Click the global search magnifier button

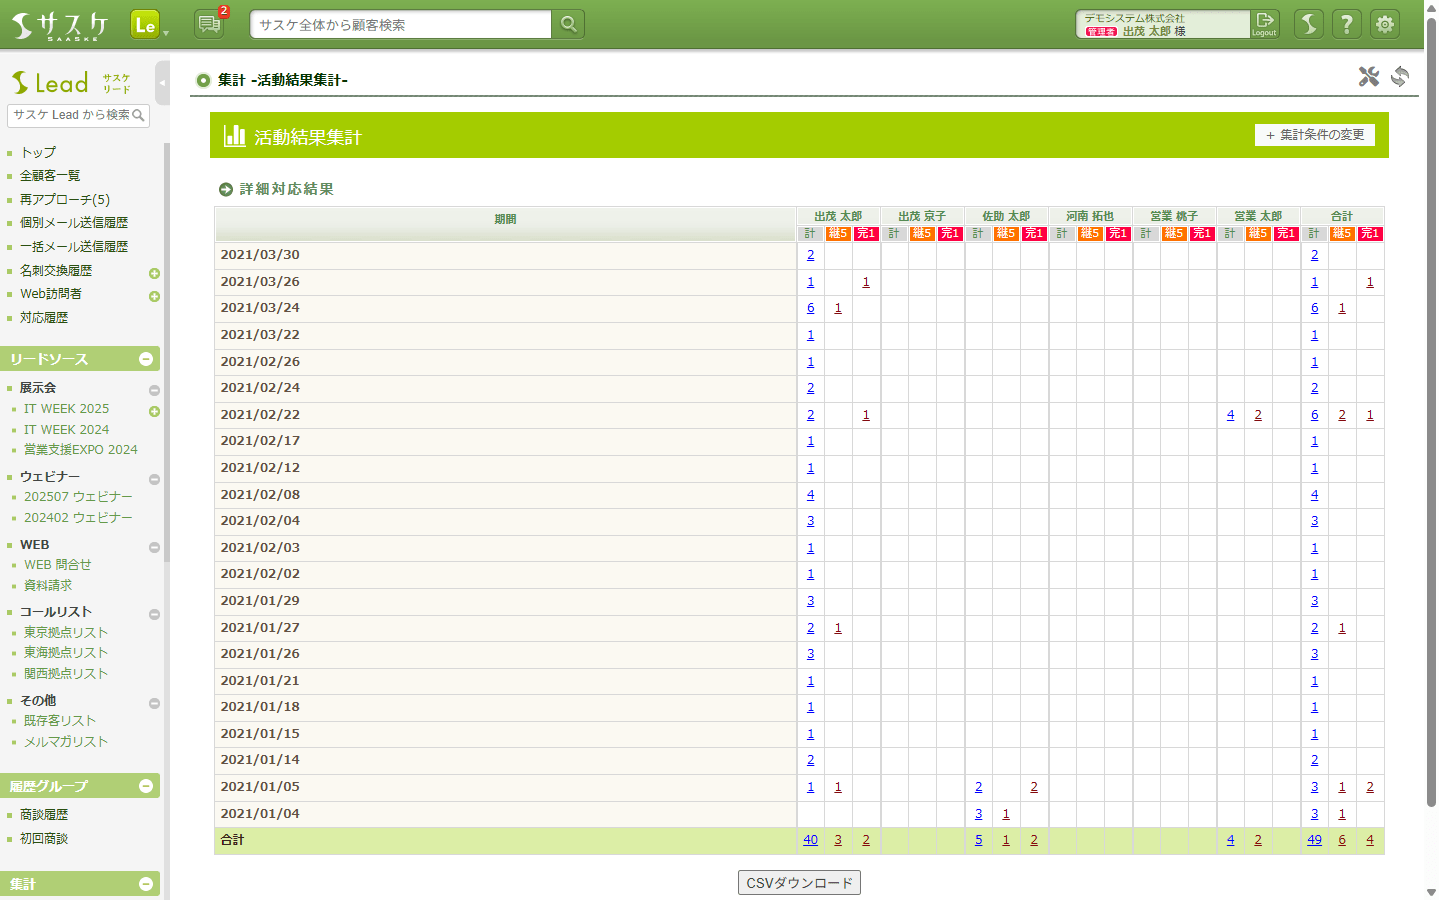coord(568,24)
